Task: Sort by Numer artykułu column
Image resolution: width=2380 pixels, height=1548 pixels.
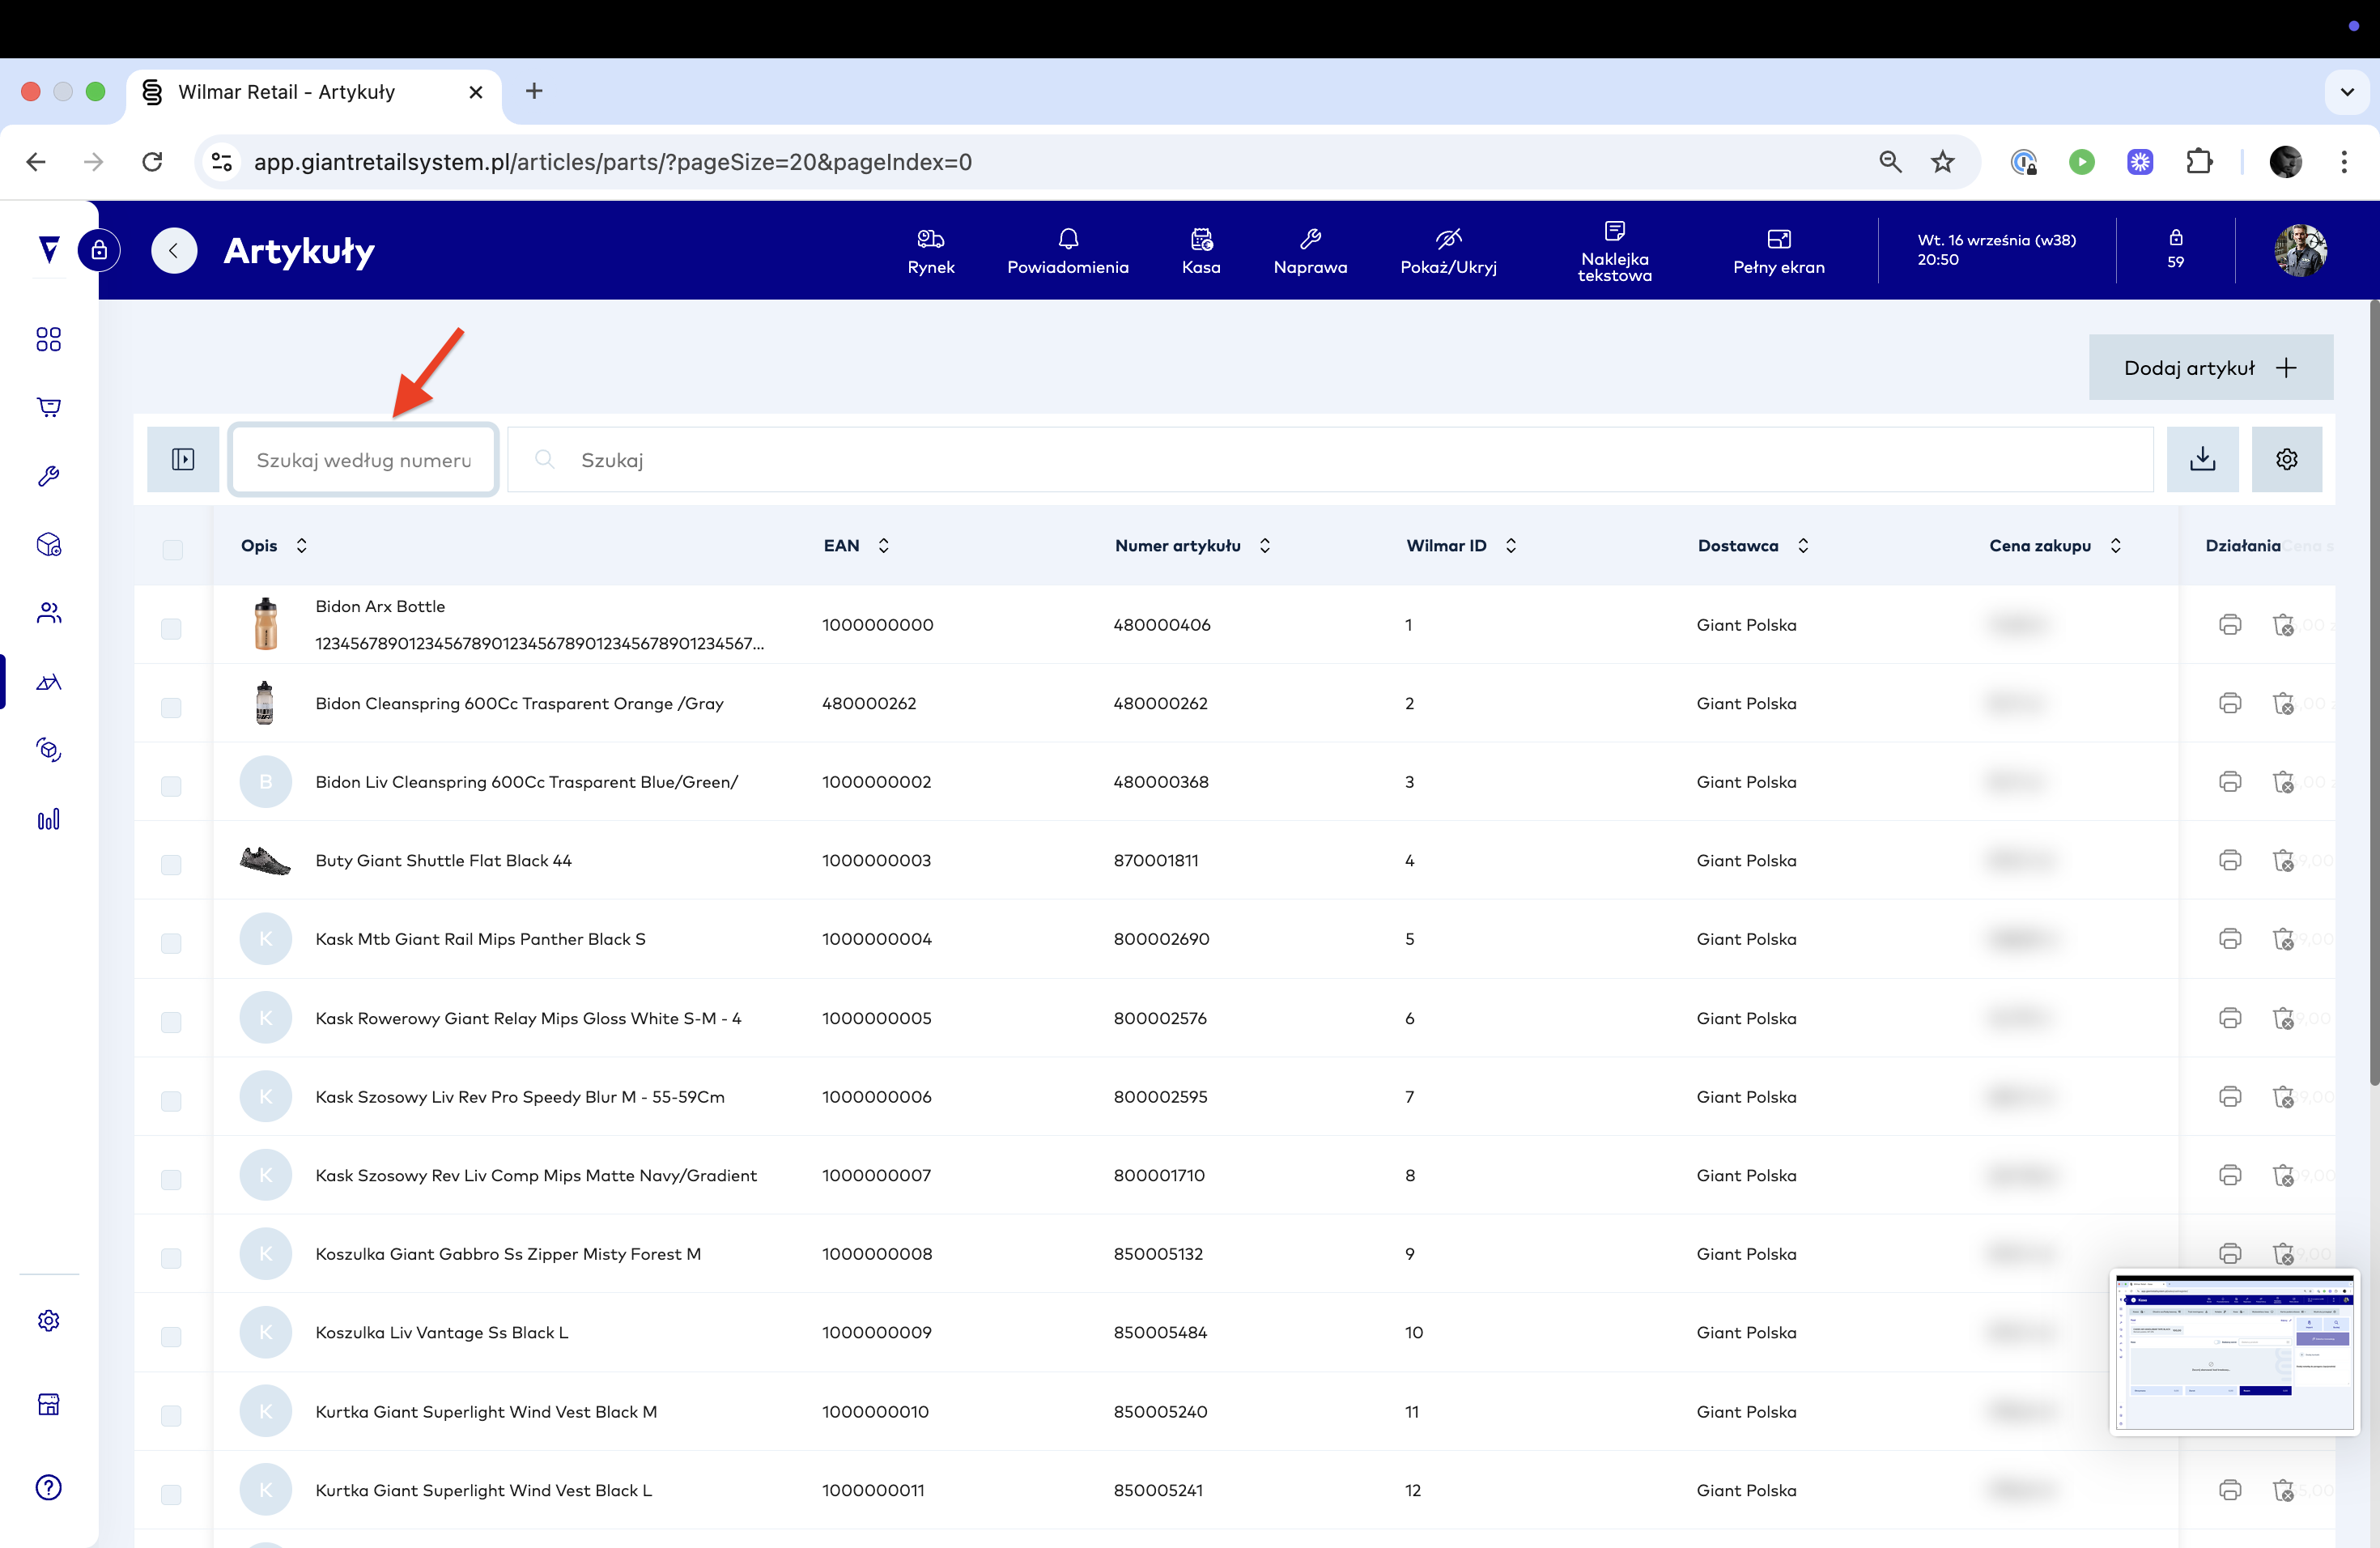Action: 1264,545
